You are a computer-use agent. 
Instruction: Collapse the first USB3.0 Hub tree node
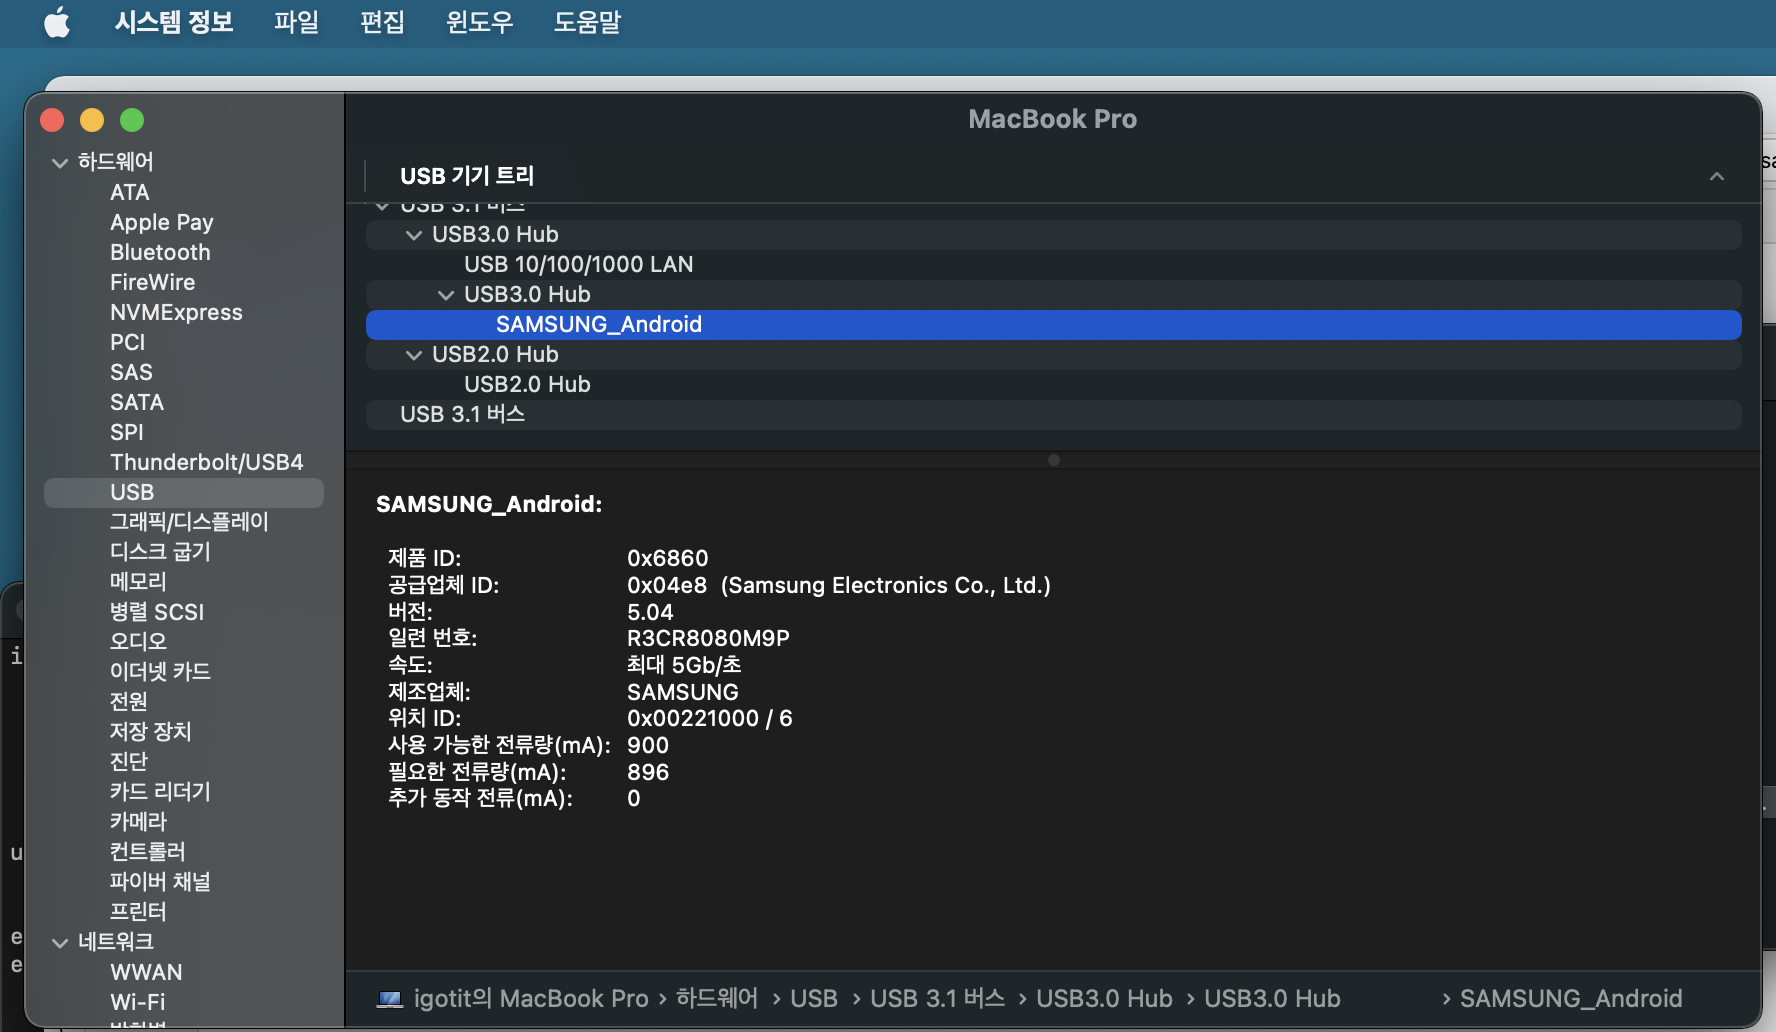pos(414,235)
